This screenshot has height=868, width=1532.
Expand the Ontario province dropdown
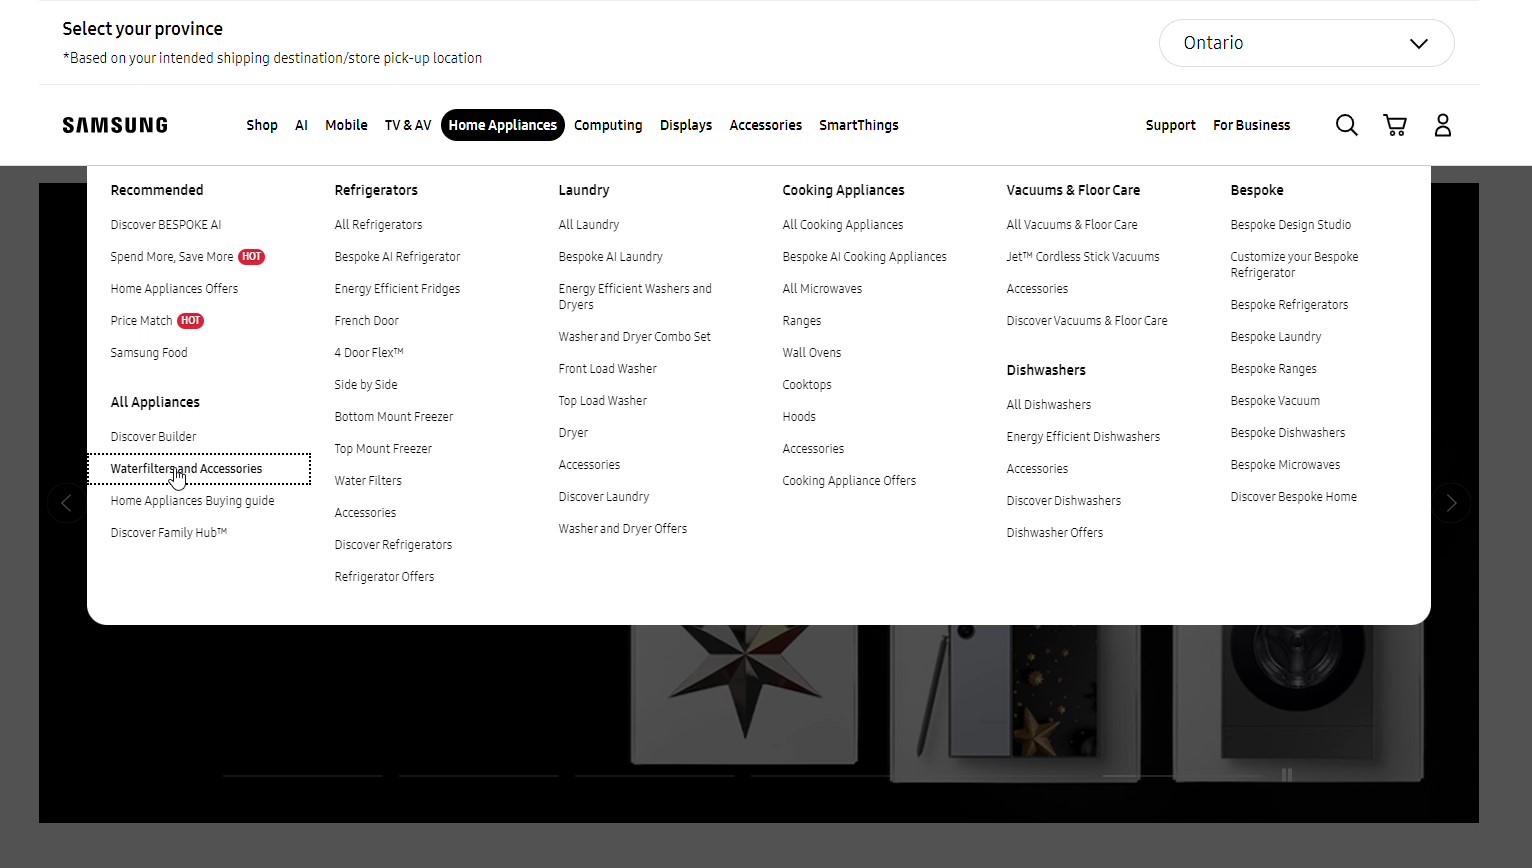click(x=1306, y=43)
